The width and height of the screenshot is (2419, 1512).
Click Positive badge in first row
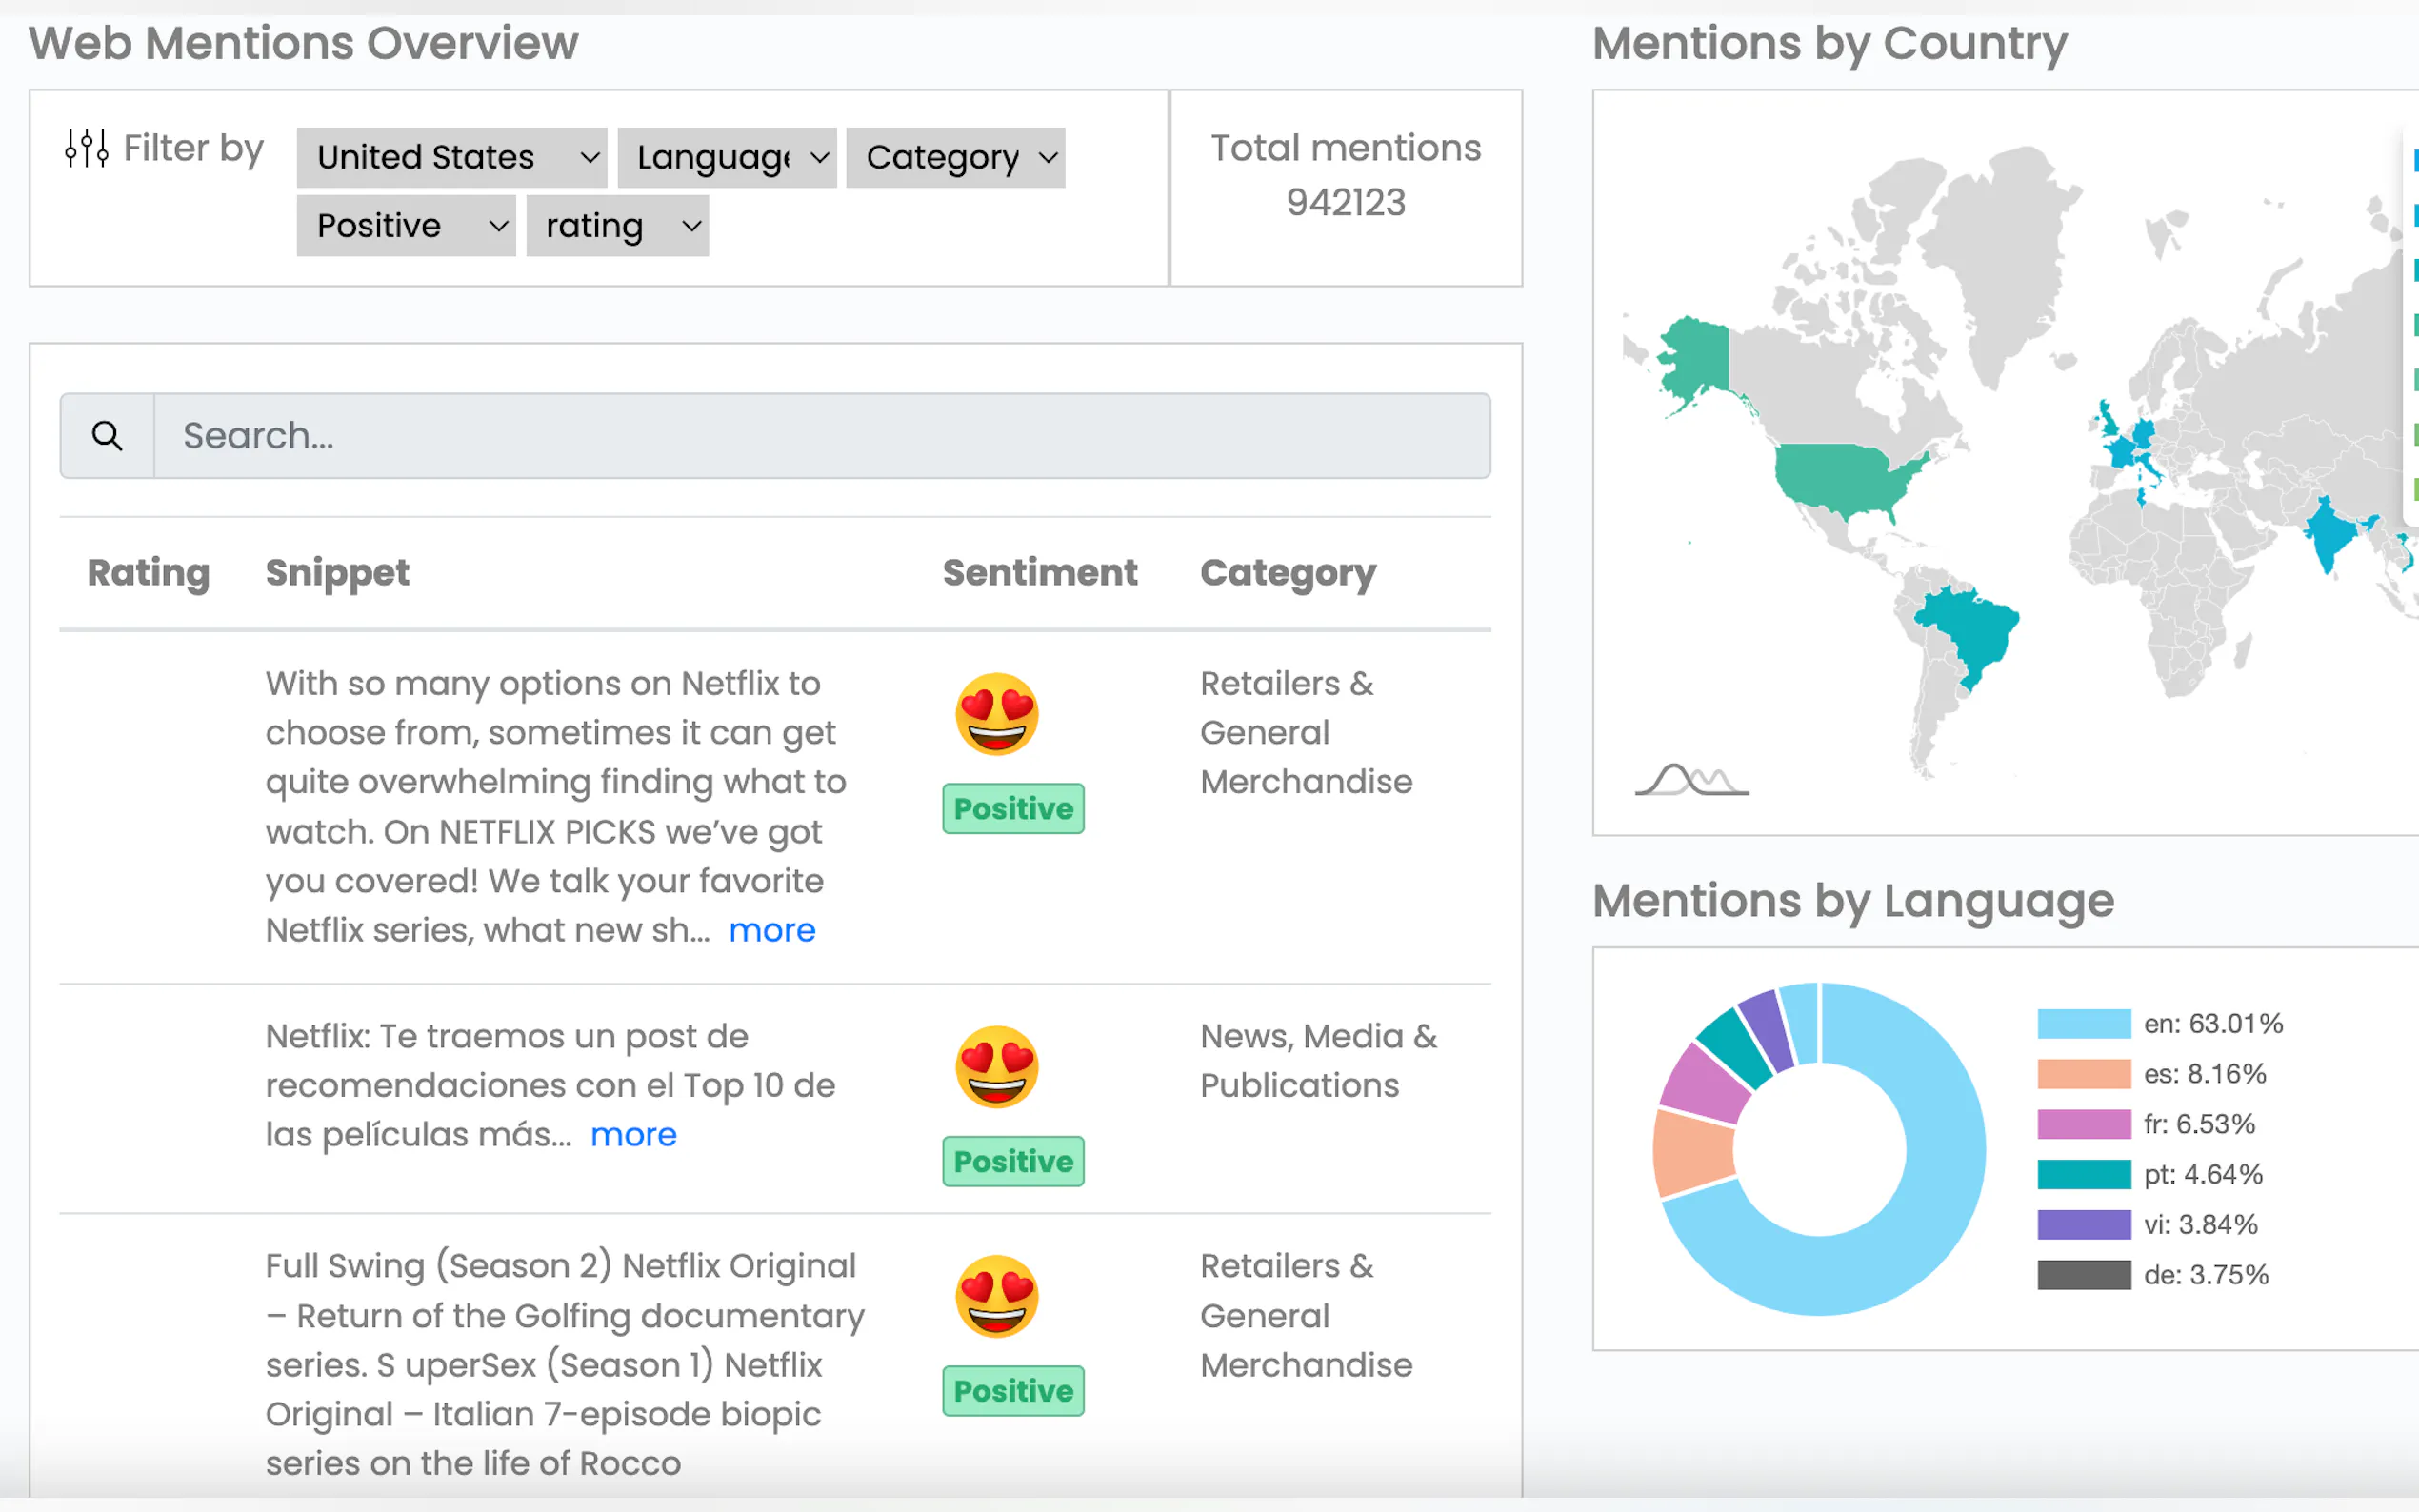click(1012, 808)
